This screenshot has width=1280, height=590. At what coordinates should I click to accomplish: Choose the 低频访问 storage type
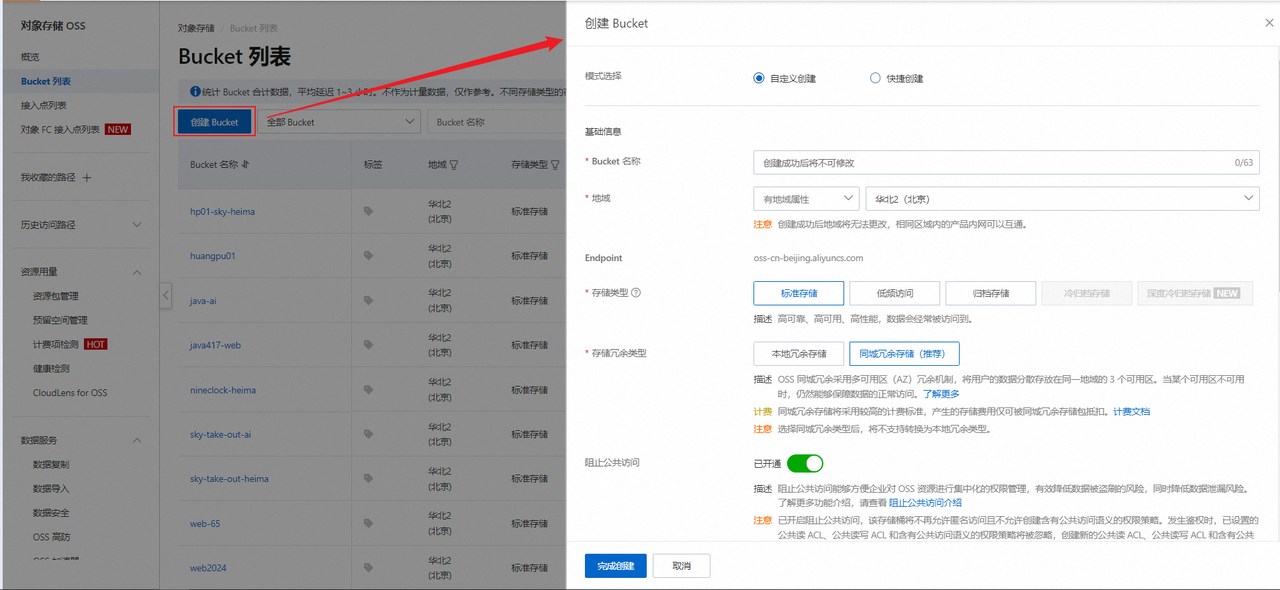tap(894, 293)
